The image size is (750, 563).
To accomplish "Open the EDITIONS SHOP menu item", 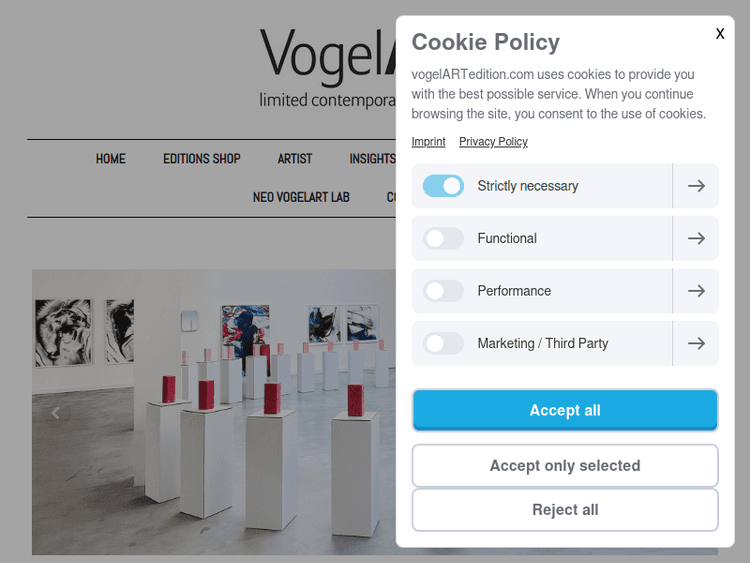I will pos(202,159).
